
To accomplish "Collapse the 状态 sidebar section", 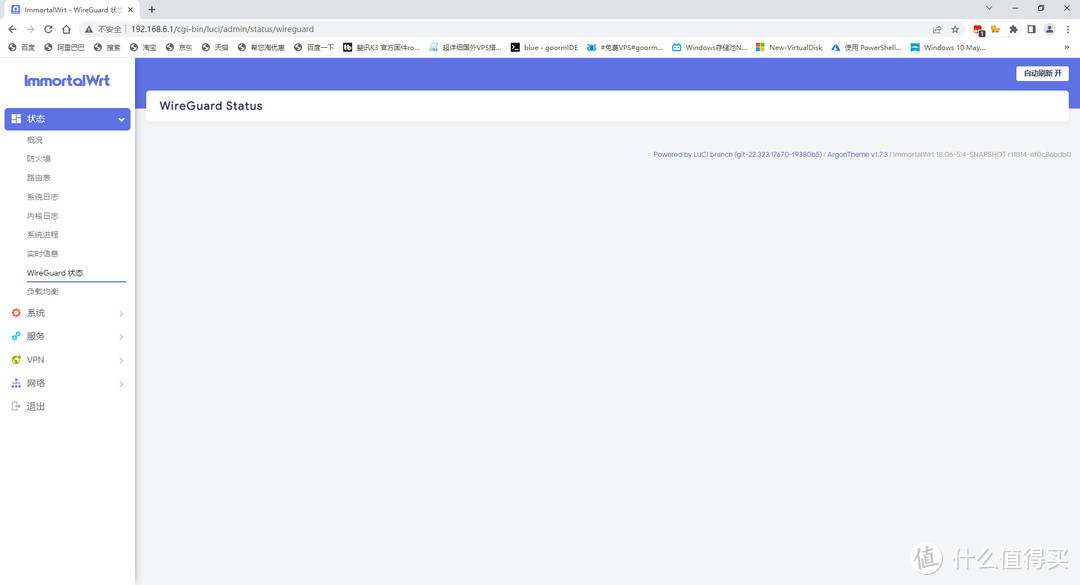I will (67, 119).
